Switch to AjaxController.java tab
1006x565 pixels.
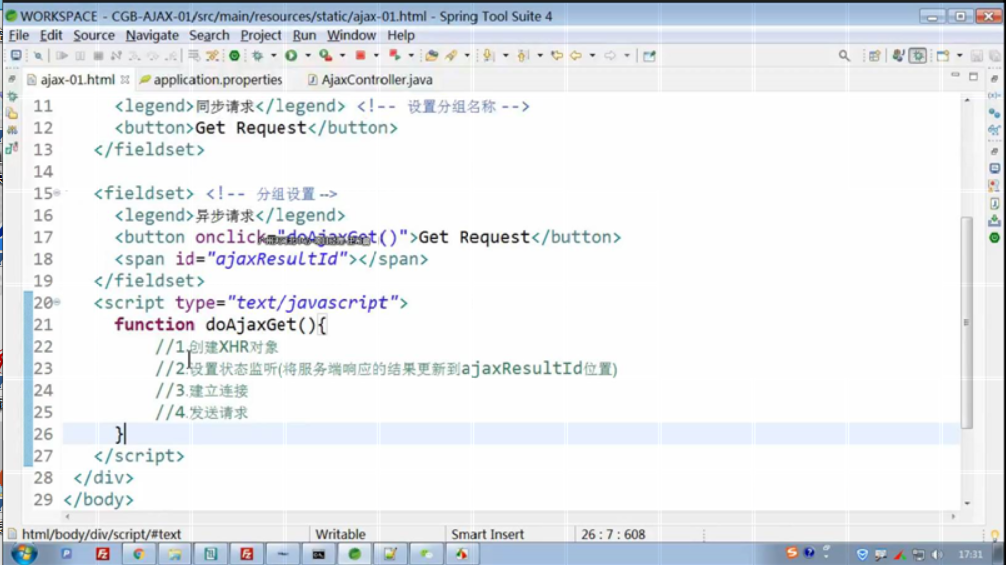pyautogui.click(x=370, y=80)
